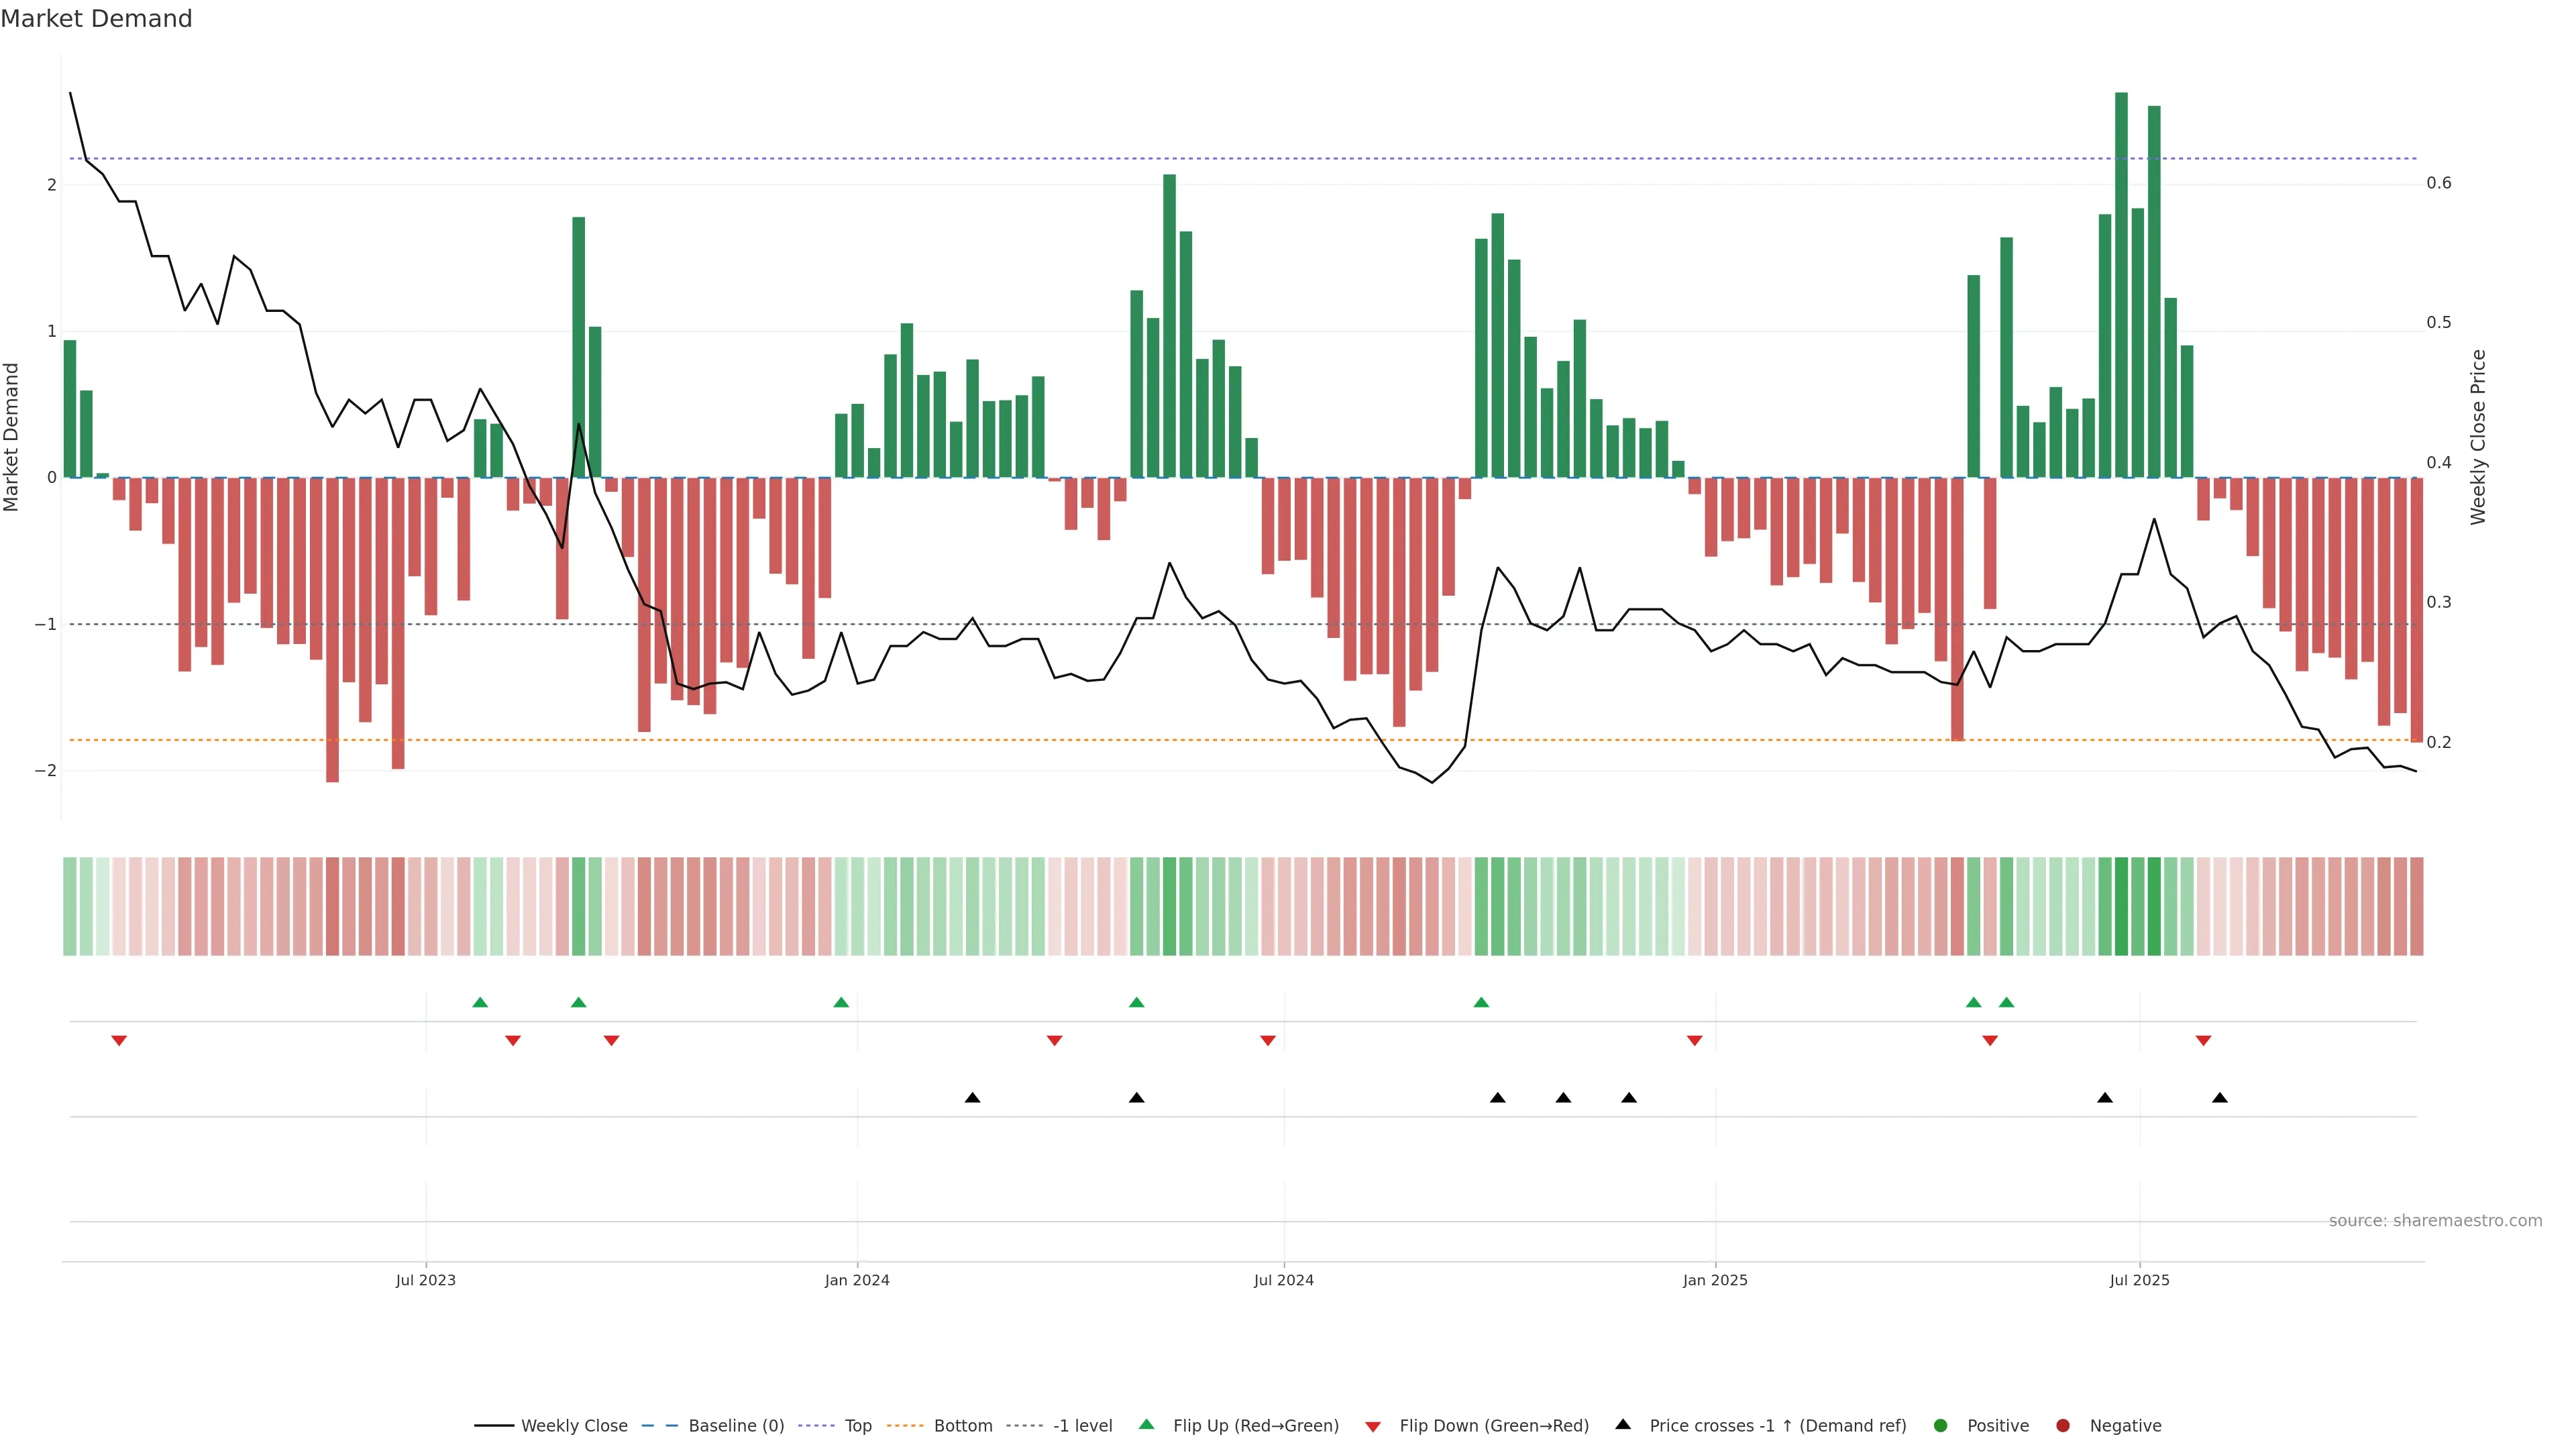This screenshot has width=2576, height=1449.
Task: Click the green Positive legend dot
Action: click(1941, 1425)
